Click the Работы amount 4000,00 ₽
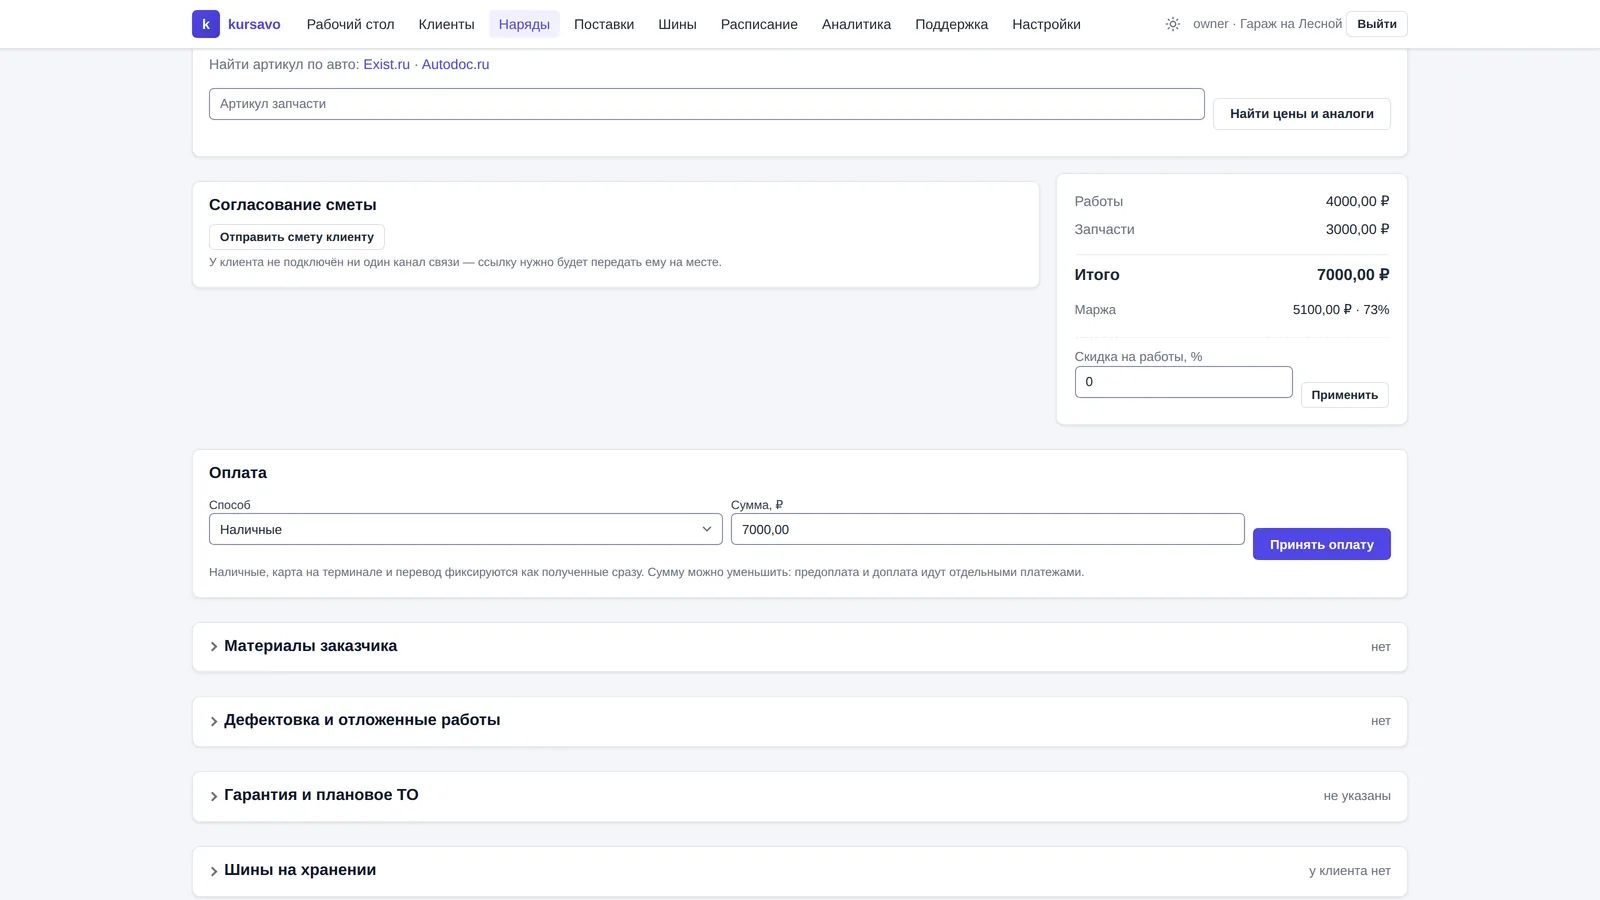 tap(1357, 201)
